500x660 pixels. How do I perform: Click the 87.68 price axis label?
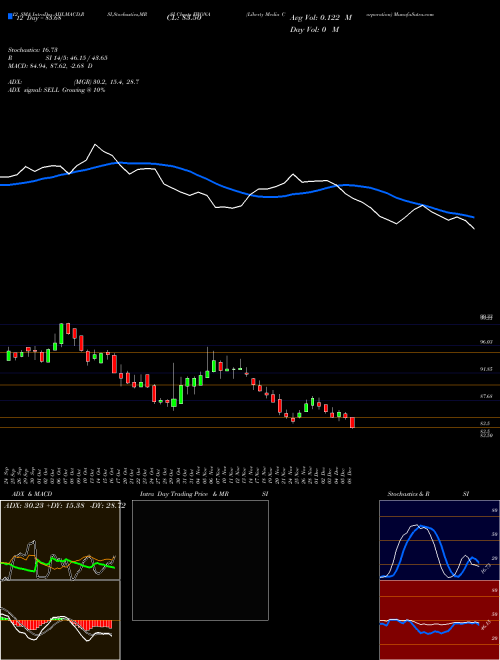click(x=486, y=396)
